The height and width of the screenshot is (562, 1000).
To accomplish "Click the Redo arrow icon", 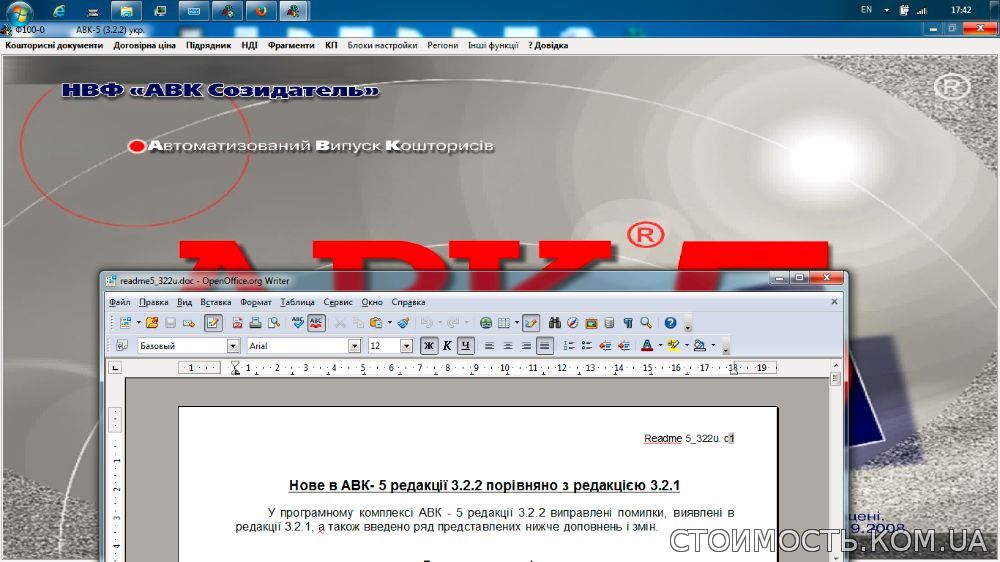I will coord(453,323).
